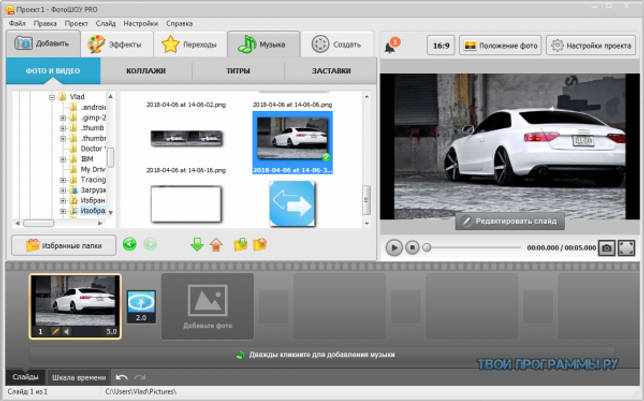Click the playback progress slider
644x401 pixels.
coord(473,248)
